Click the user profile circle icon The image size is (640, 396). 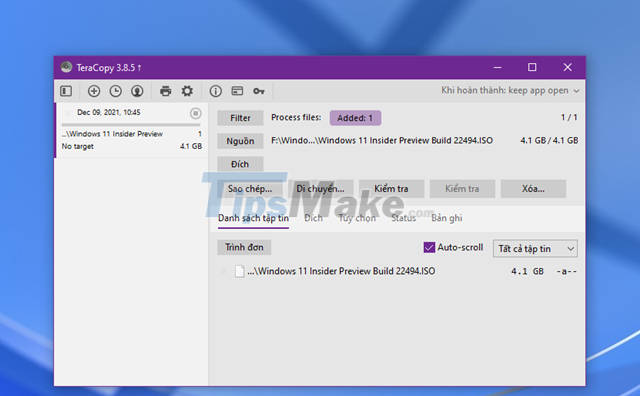pyautogui.click(x=137, y=91)
